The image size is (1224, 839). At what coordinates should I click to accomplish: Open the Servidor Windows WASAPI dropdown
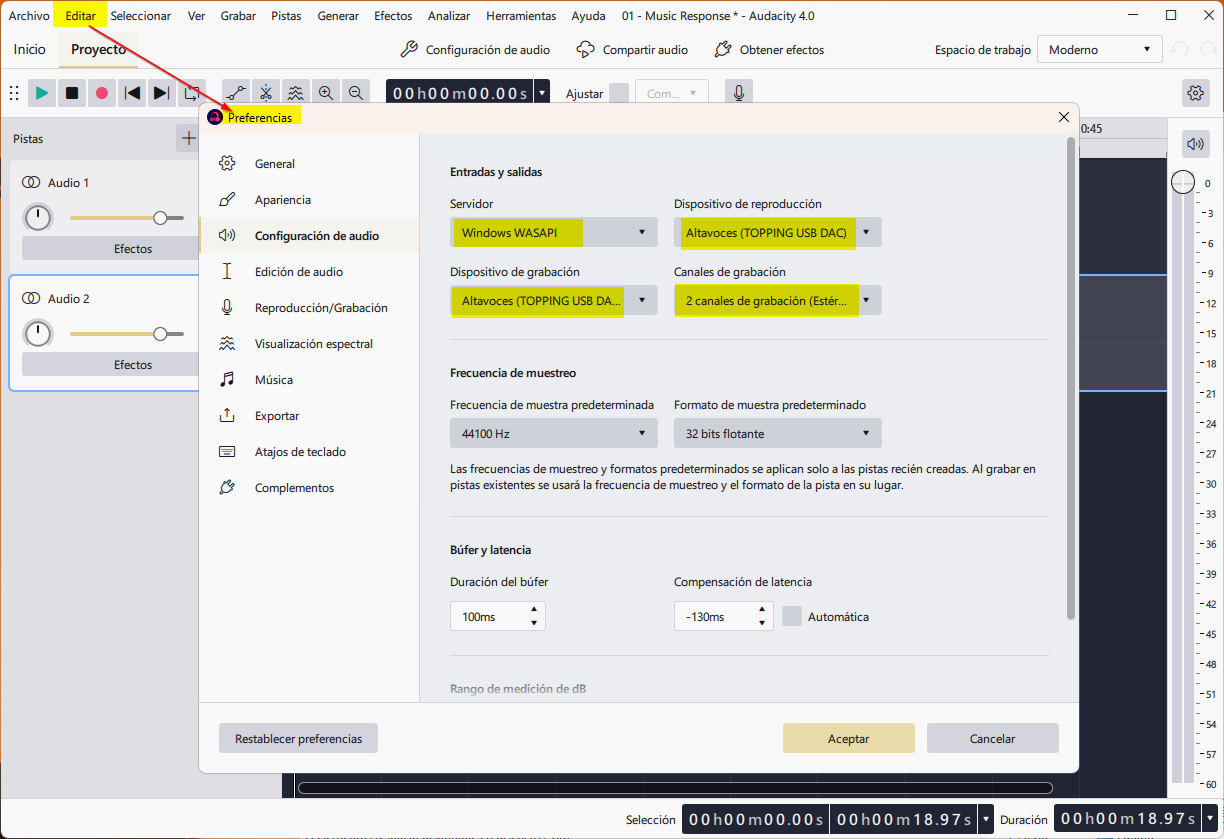click(x=554, y=233)
